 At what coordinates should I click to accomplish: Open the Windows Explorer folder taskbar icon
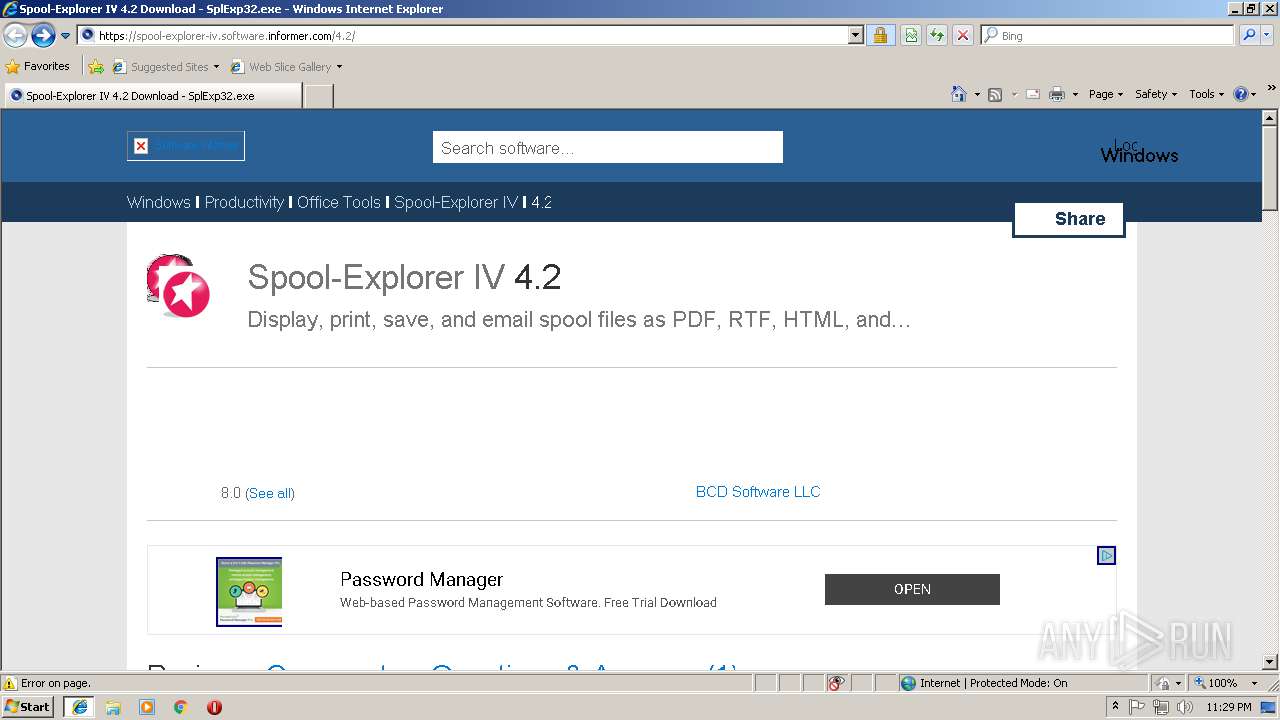[113, 707]
